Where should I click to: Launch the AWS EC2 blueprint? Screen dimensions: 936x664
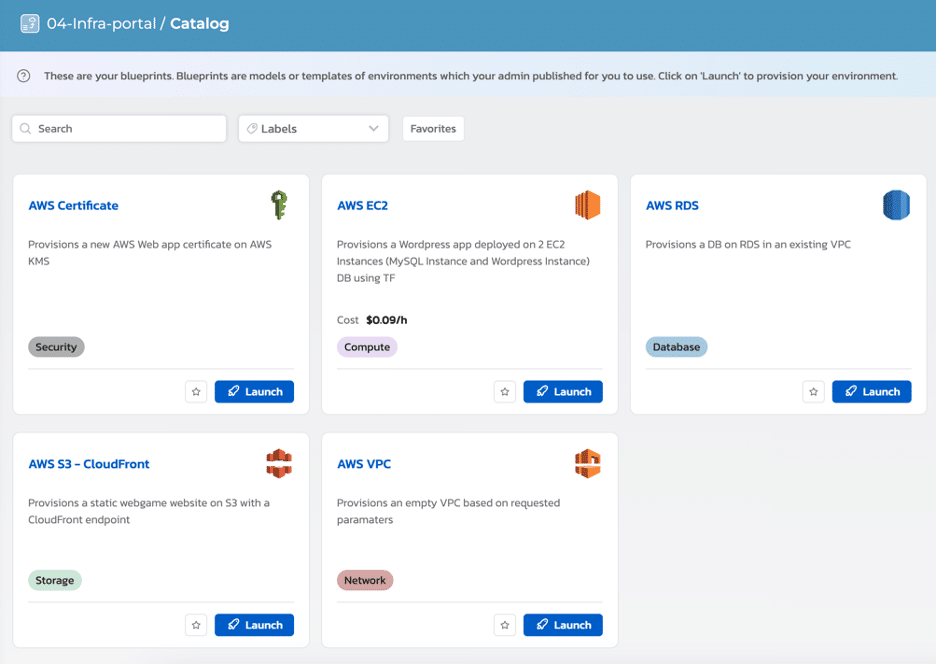563,392
